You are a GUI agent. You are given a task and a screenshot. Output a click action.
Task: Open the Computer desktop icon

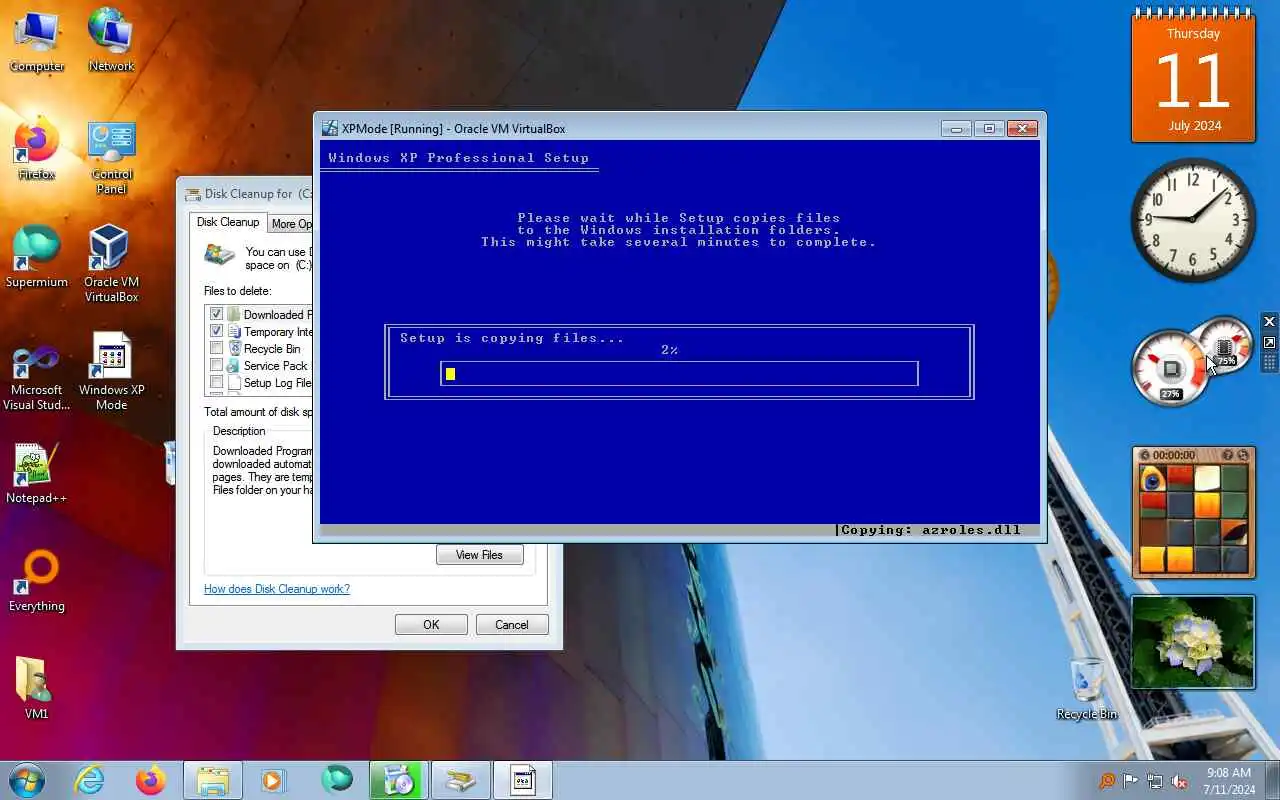[x=37, y=41]
